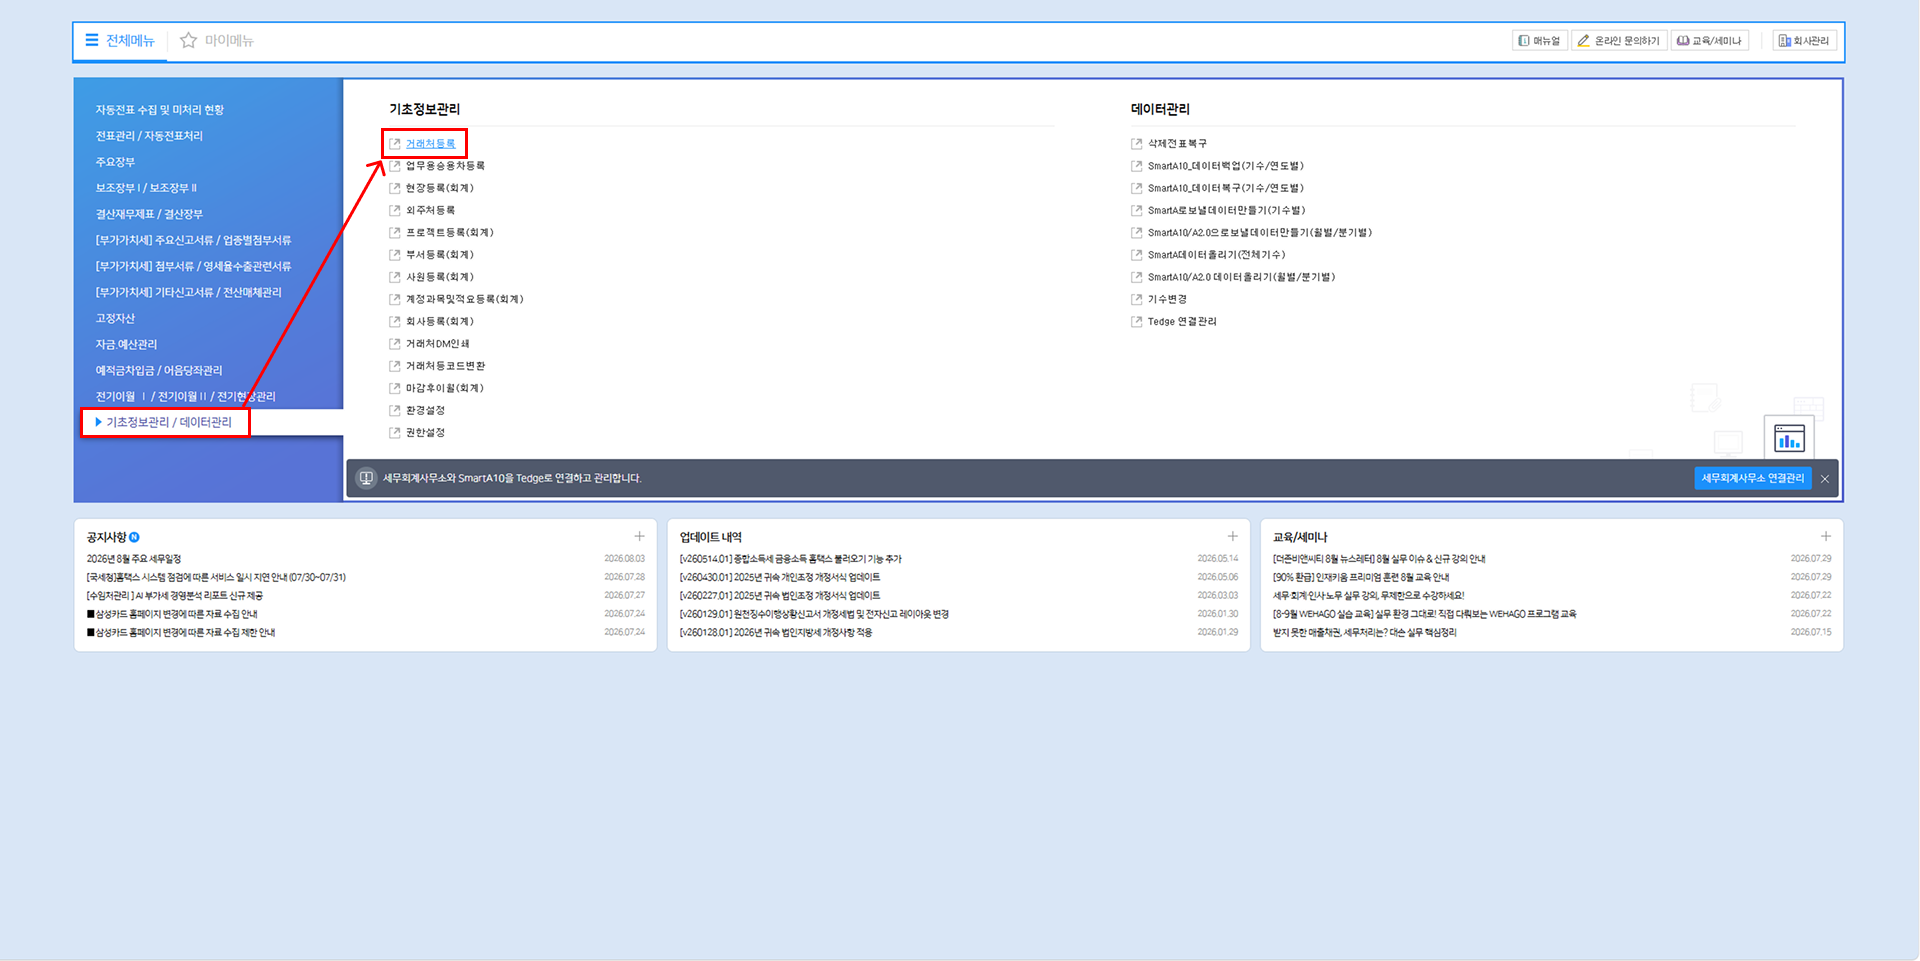Click launch icon beside 마감후이월(회계)
This screenshot has width=1920, height=961.
(395, 388)
